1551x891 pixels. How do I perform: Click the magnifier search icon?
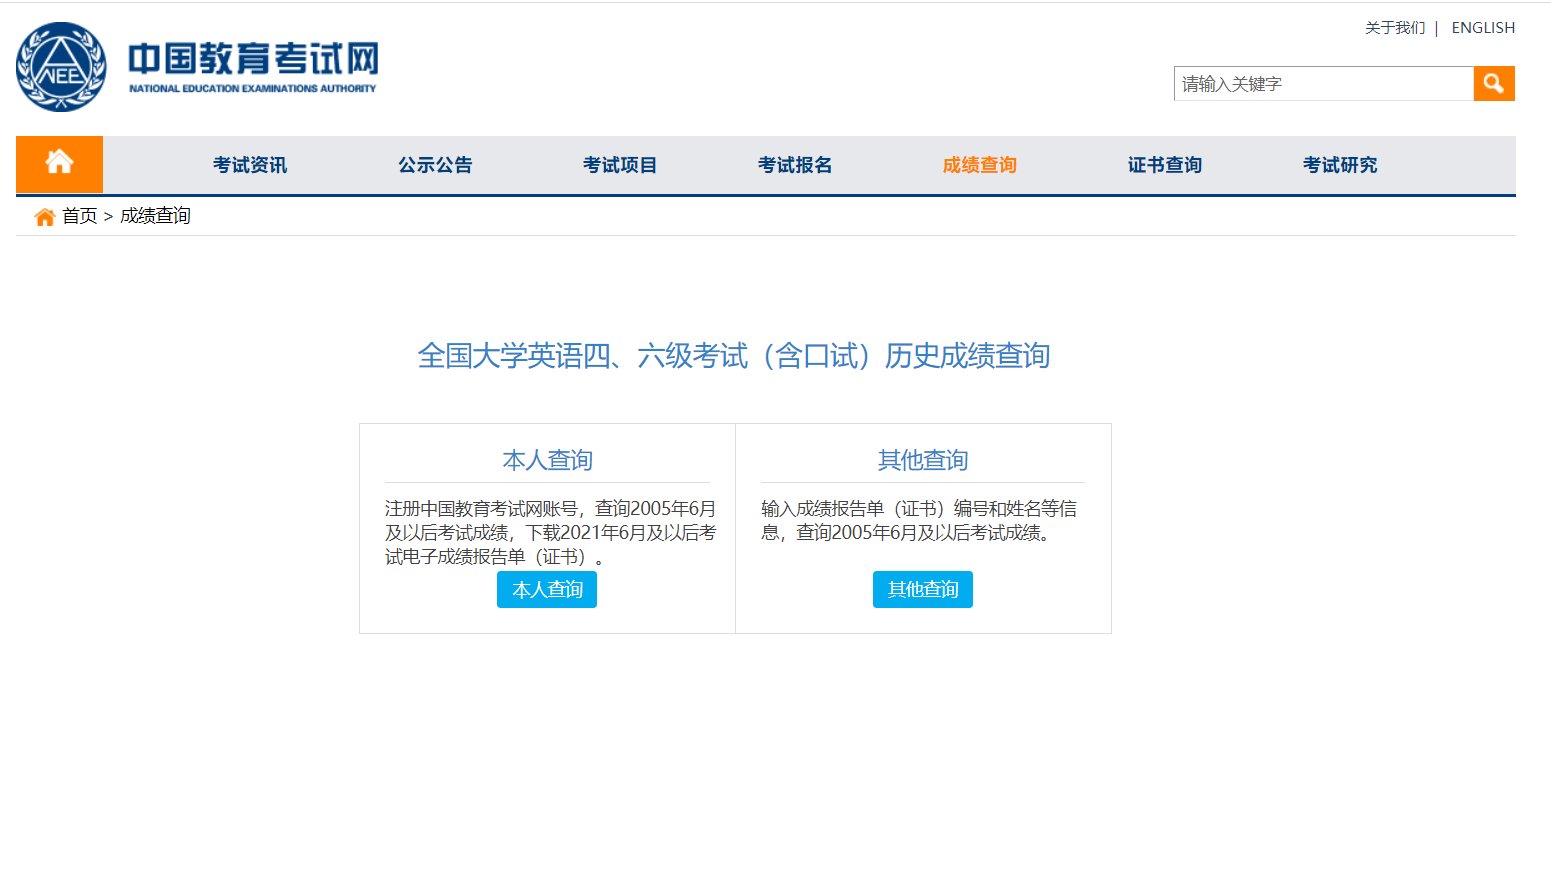[x=1494, y=83]
